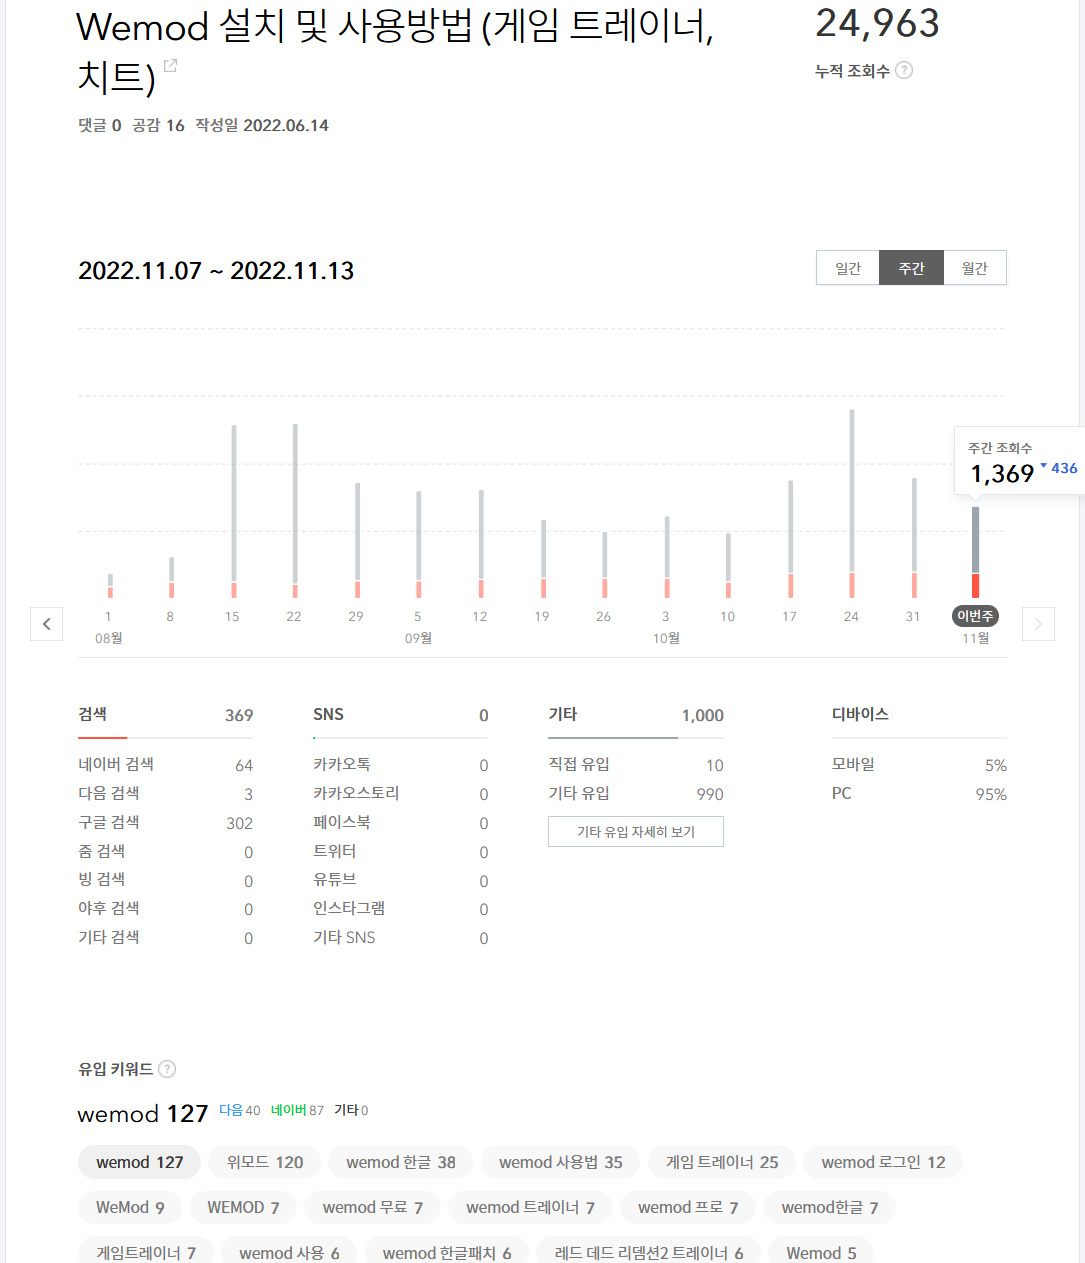Go to next chart period arrow
This screenshot has width=1085, height=1263.
1038,624
